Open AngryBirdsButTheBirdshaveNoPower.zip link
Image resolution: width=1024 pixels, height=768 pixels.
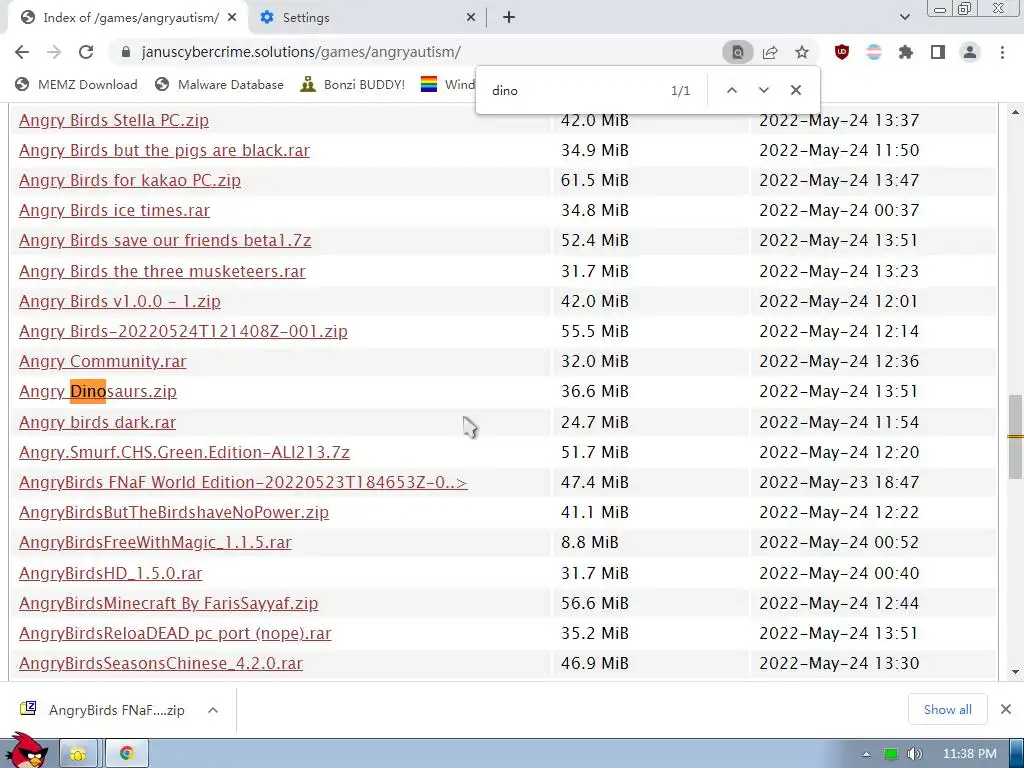click(x=174, y=512)
